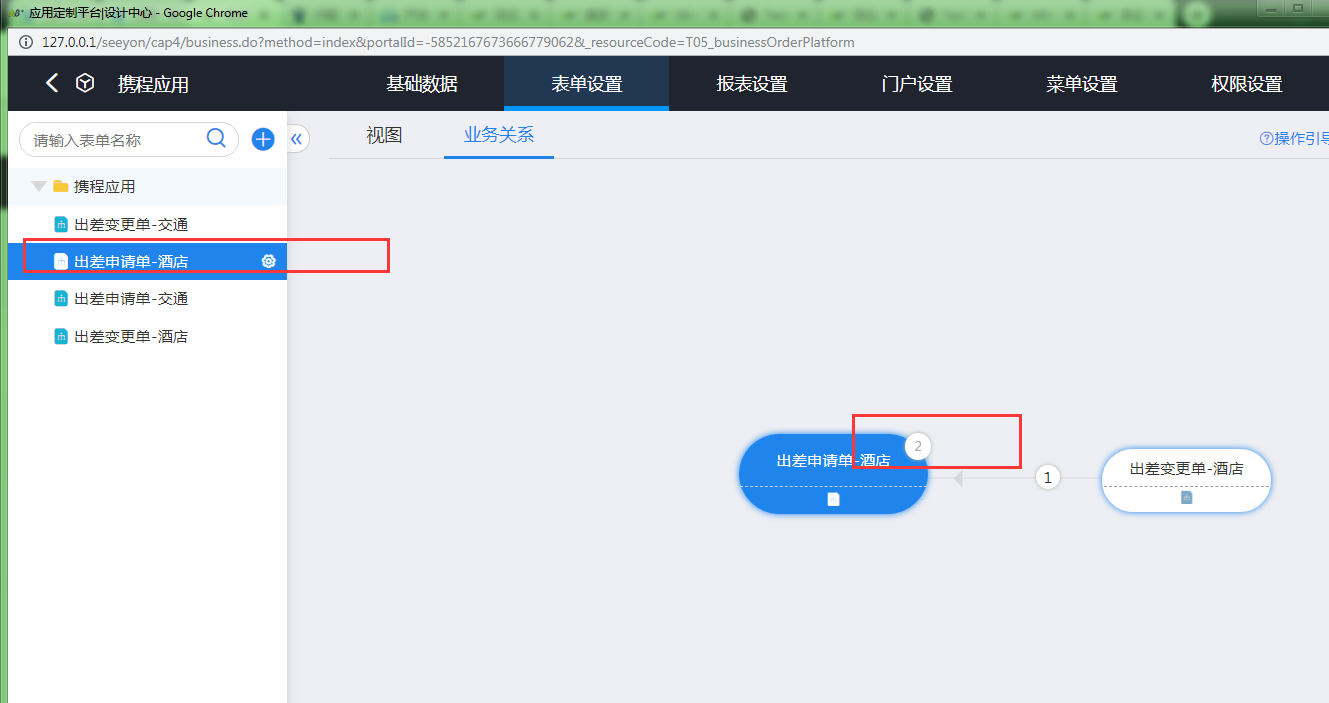1329x703 pixels.
Task: Open gear settings for 出差申请单-酒店
Action: 268,261
